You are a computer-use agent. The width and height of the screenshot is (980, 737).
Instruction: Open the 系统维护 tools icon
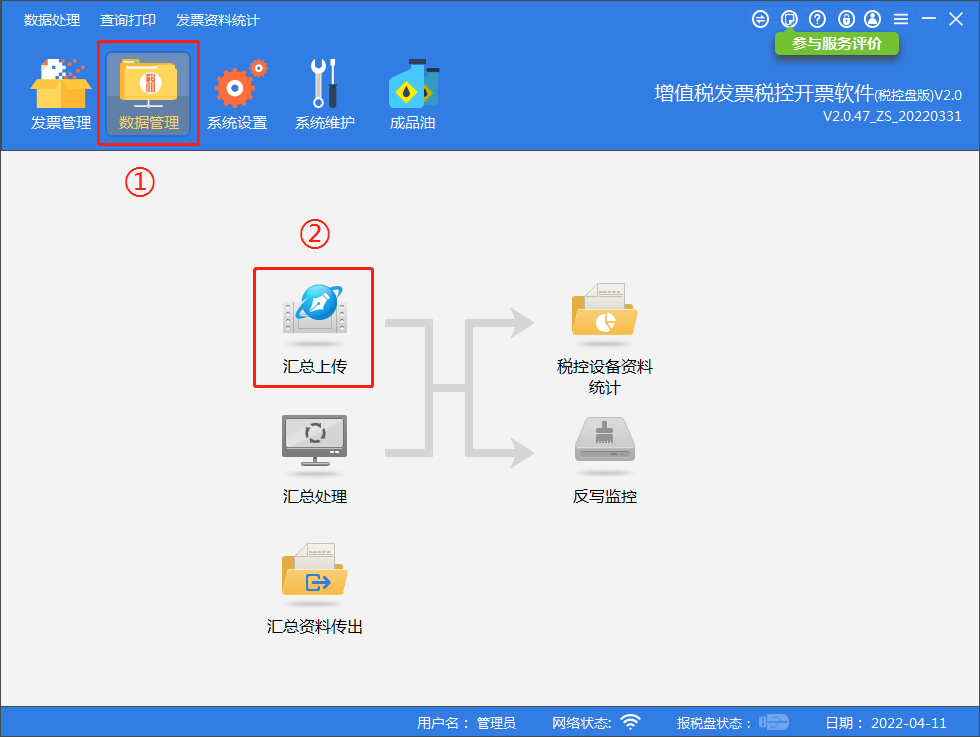click(x=325, y=94)
